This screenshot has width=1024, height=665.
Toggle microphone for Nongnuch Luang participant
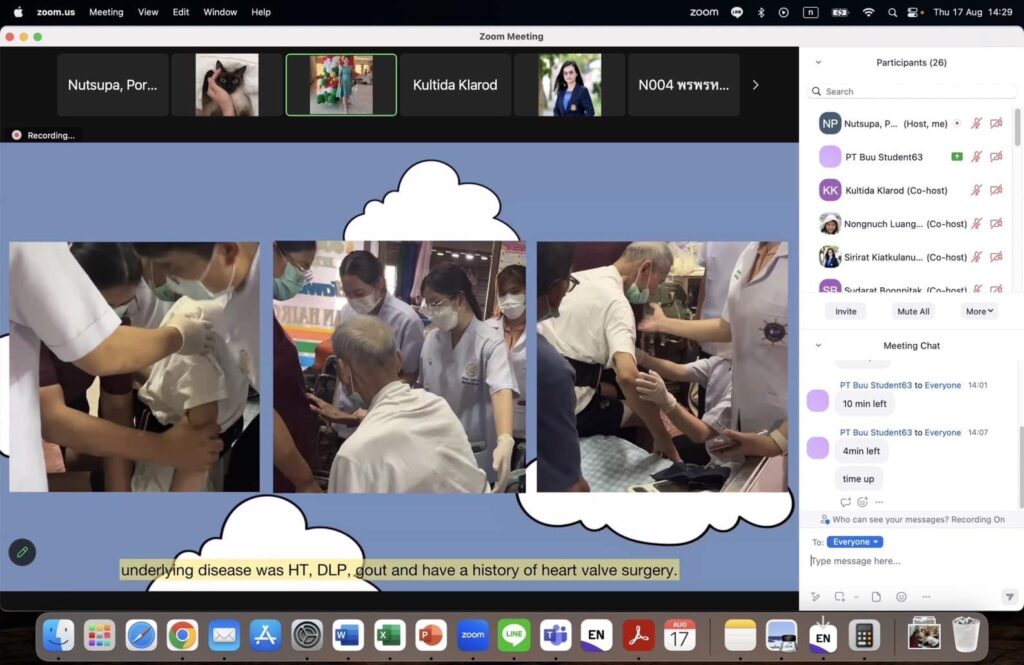977,223
